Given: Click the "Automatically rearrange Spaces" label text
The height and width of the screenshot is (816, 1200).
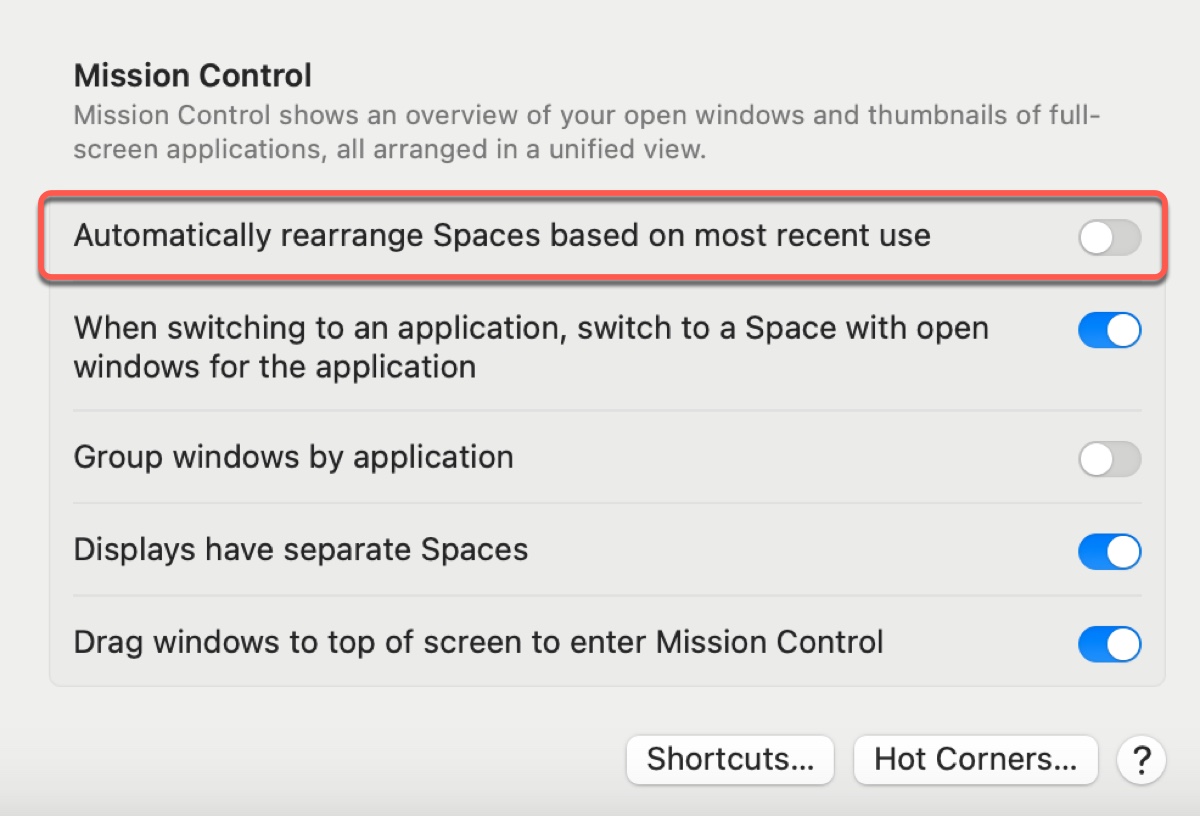Looking at the screenshot, I should [502, 236].
